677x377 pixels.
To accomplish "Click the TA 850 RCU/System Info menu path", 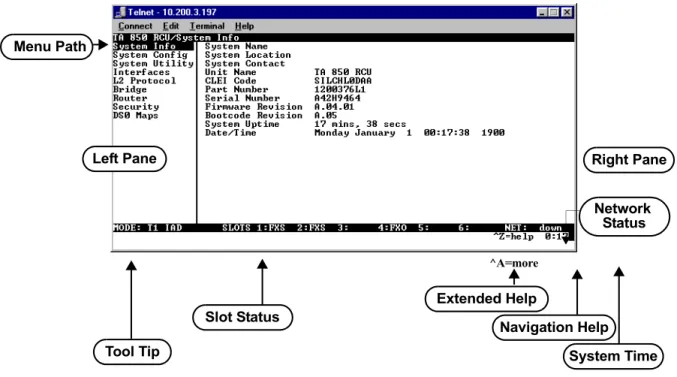I will click(x=176, y=38).
